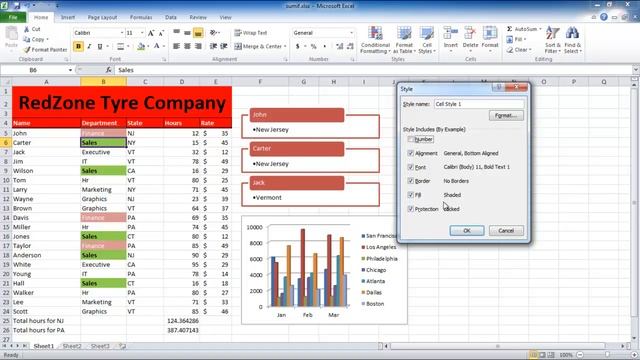Switch to the Page Layout tab

(102, 18)
